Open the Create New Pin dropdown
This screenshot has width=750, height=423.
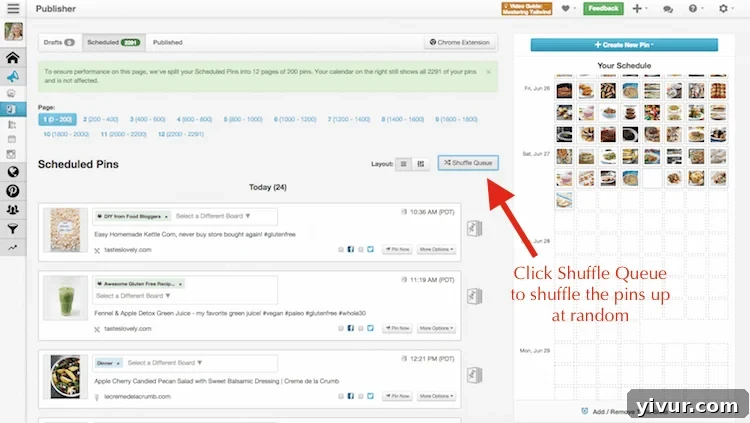click(x=625, y=45)
